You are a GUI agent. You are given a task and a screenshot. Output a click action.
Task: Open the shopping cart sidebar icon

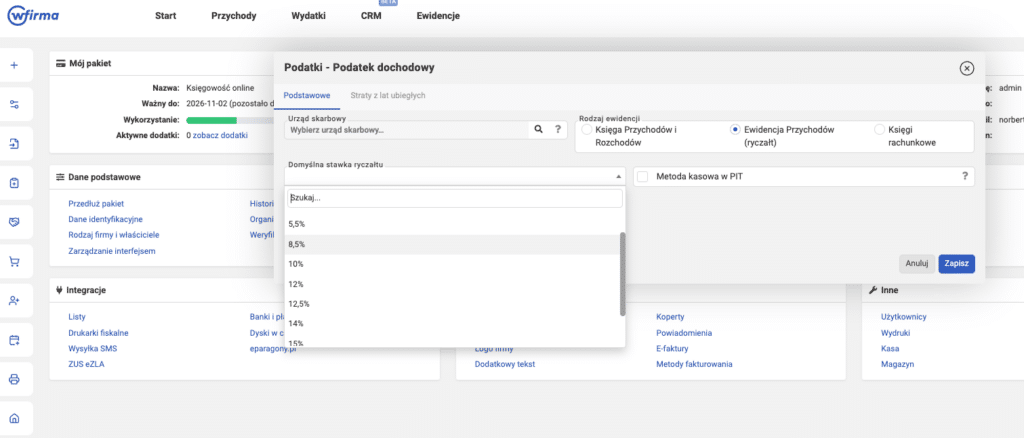tap(14, 262)
